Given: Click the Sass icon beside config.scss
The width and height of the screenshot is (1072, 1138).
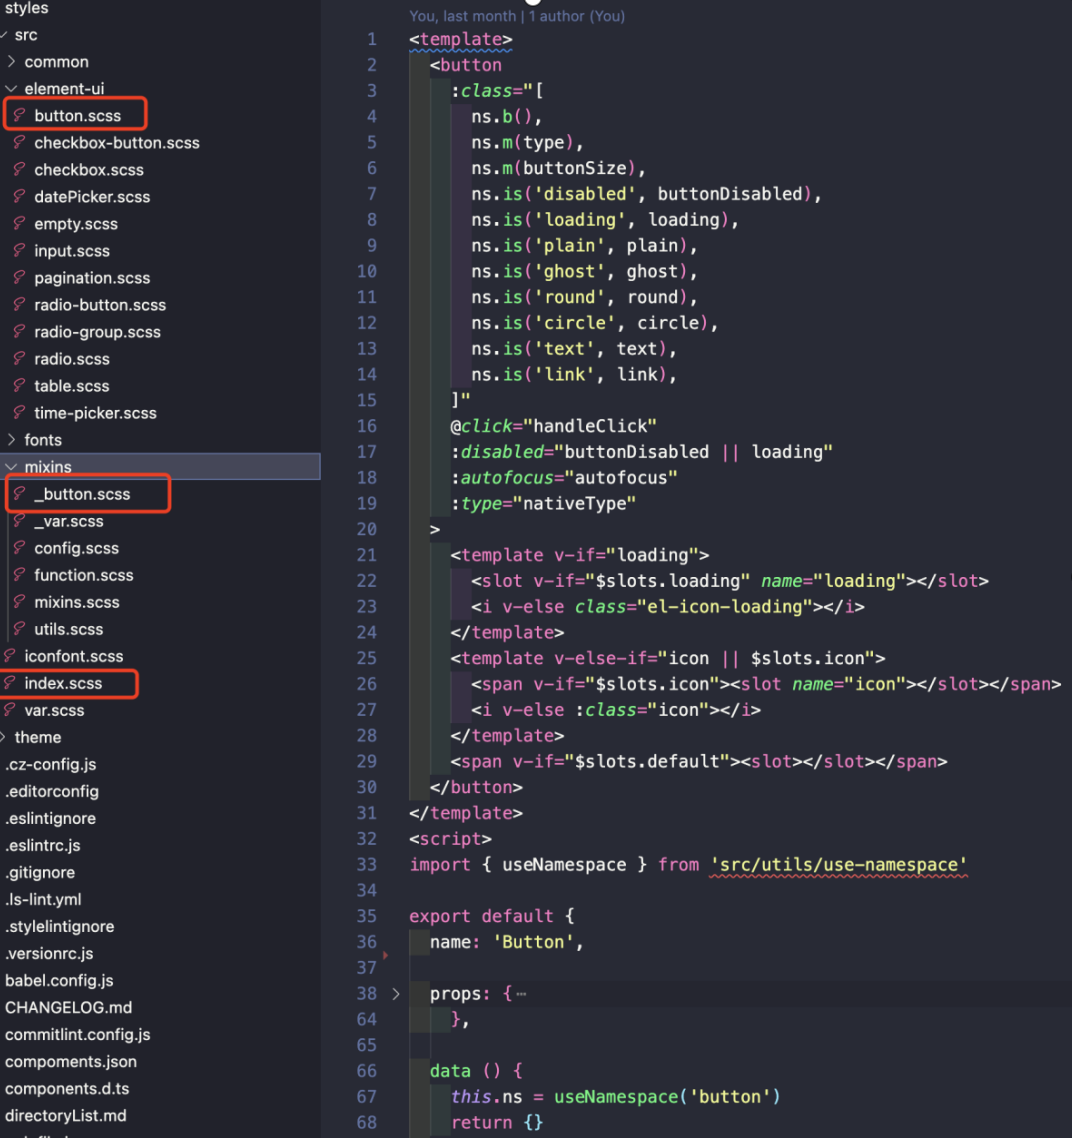Looking at the screenshot, I should pyautogui.click(x=20, y=547).
